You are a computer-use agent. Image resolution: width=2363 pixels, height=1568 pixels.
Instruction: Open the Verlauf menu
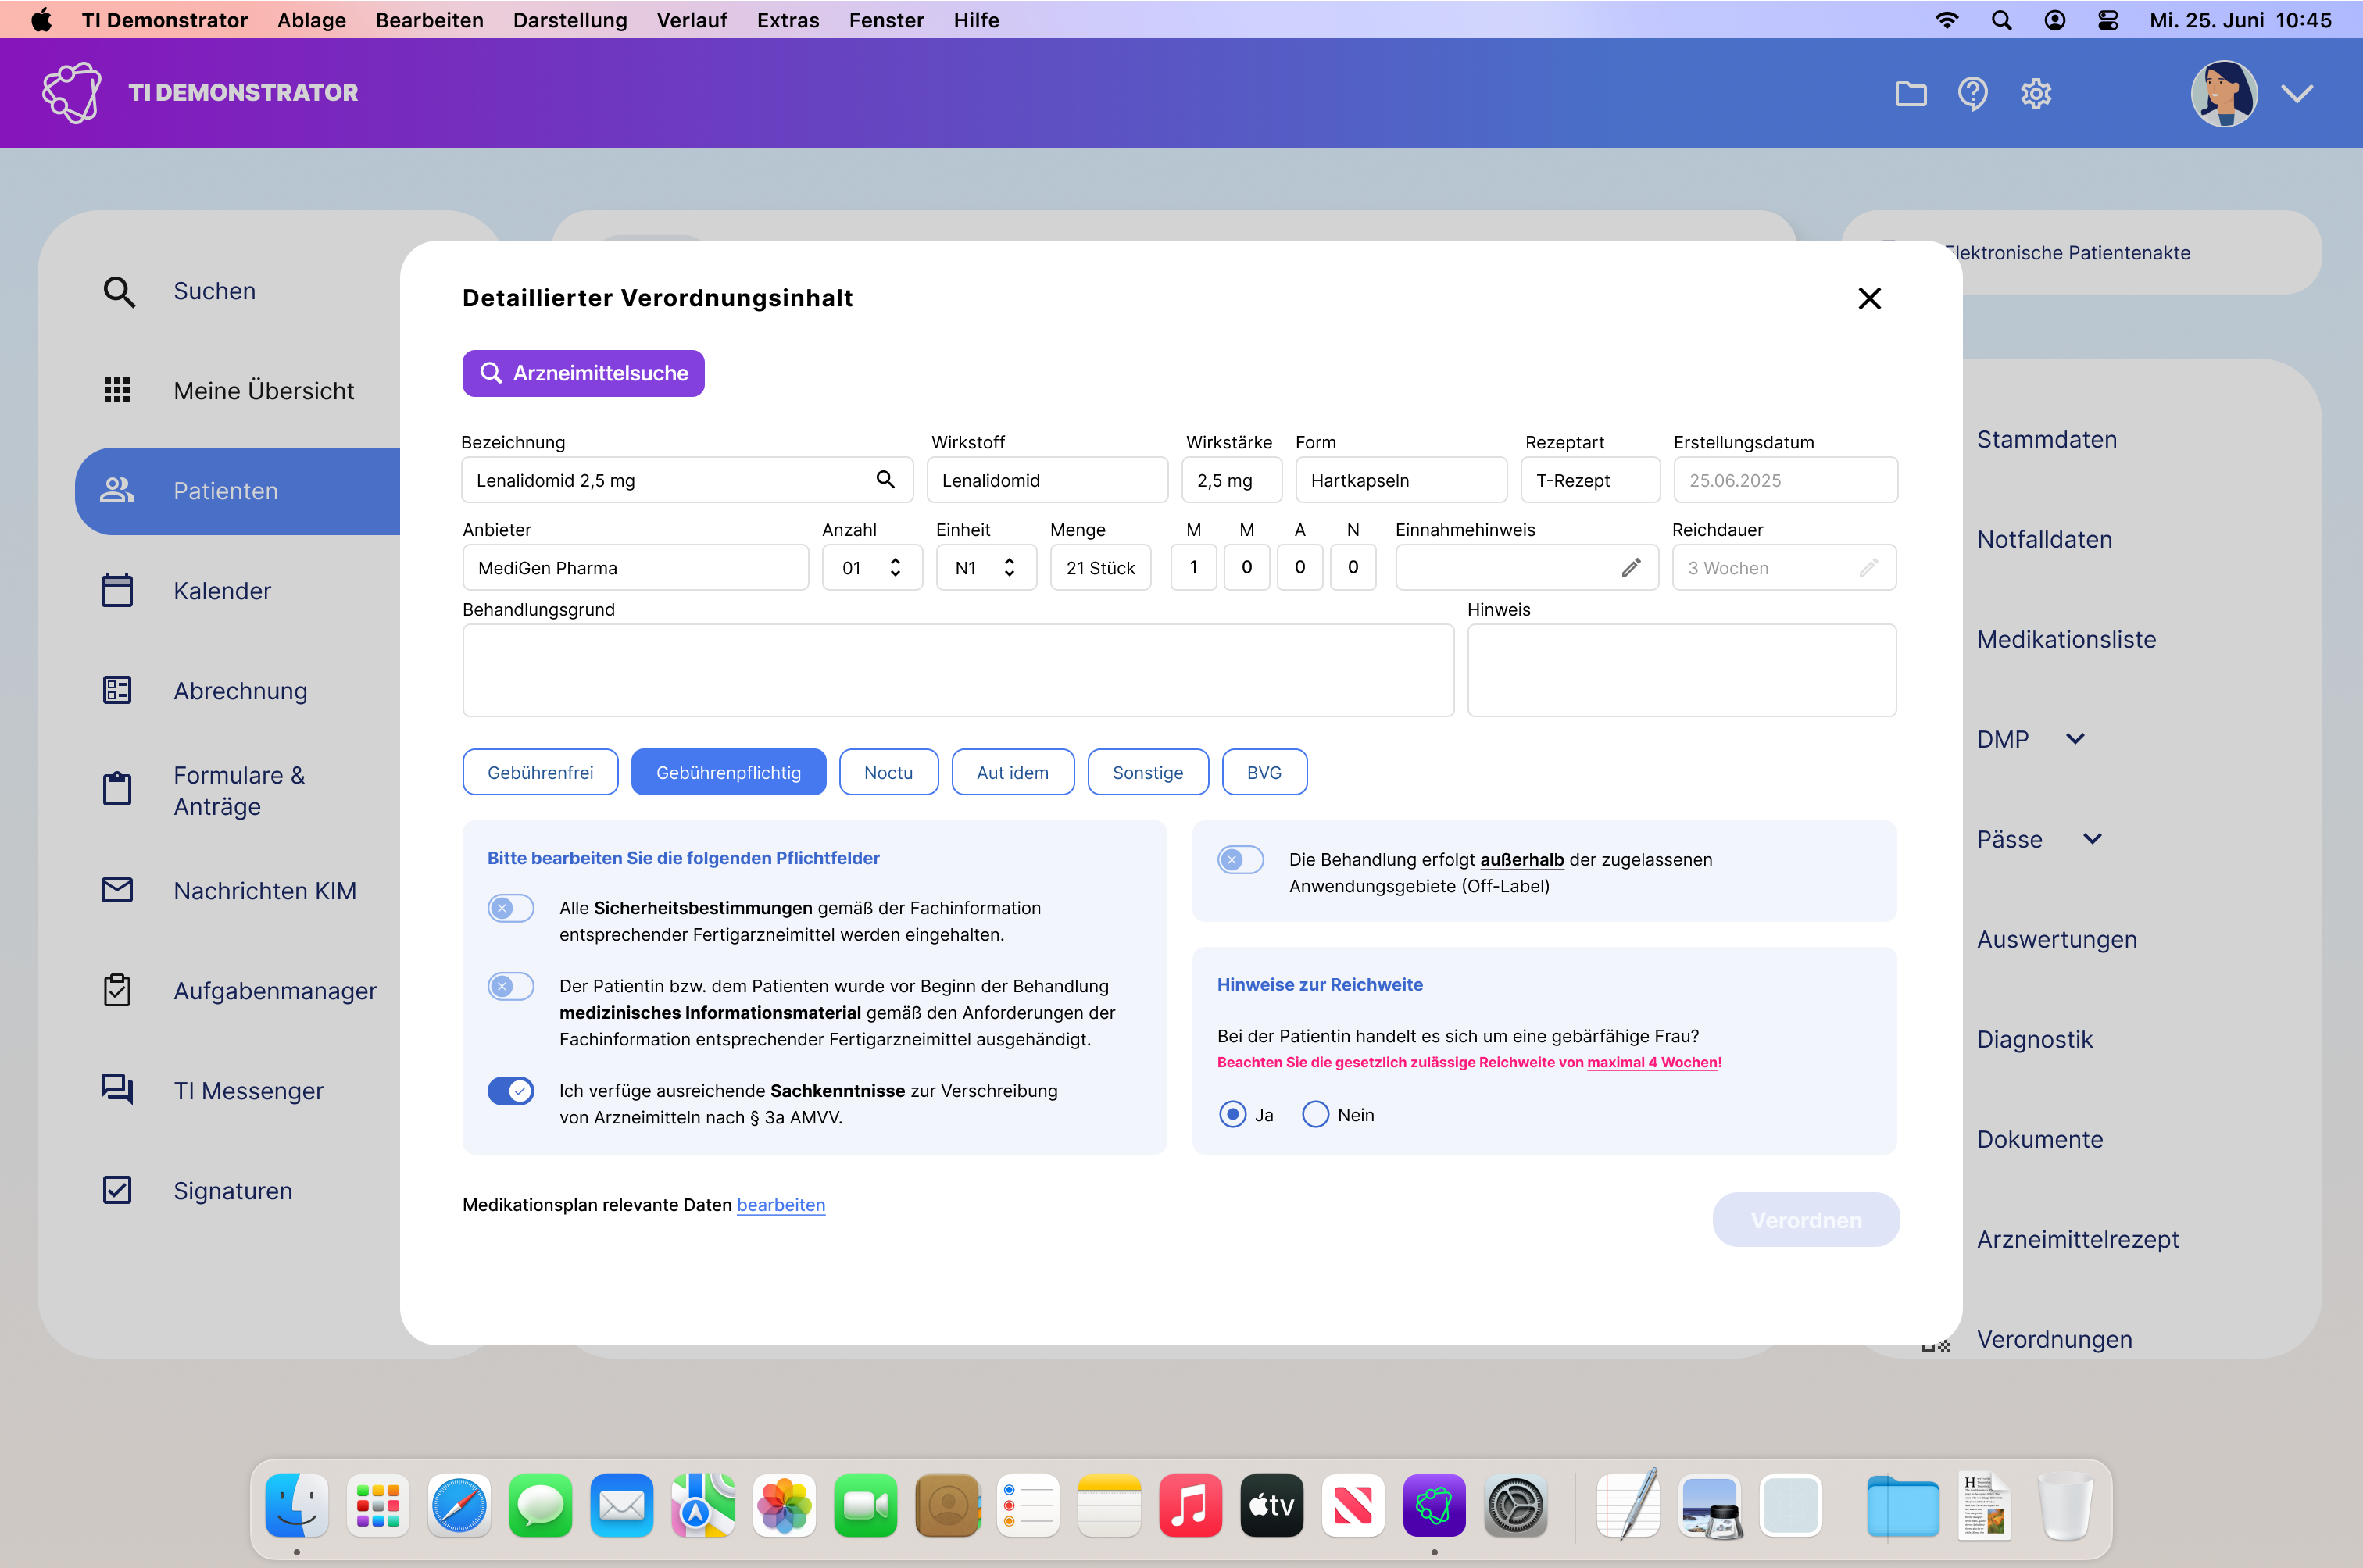click(692, 20)
